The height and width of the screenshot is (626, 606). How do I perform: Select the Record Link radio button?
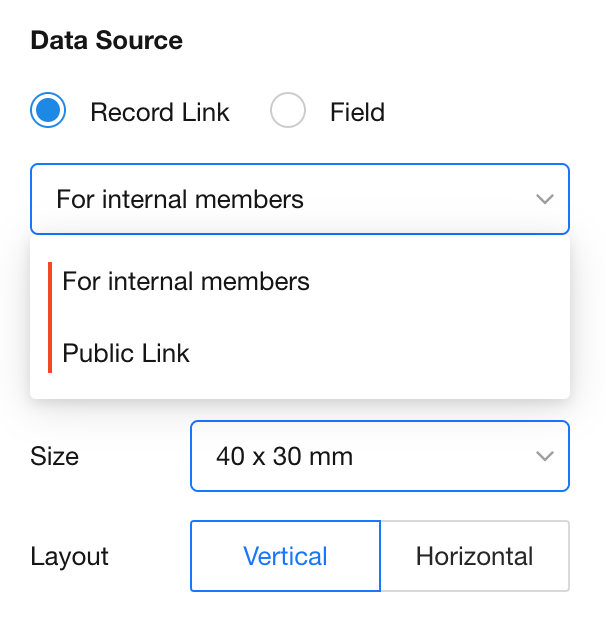48,111
